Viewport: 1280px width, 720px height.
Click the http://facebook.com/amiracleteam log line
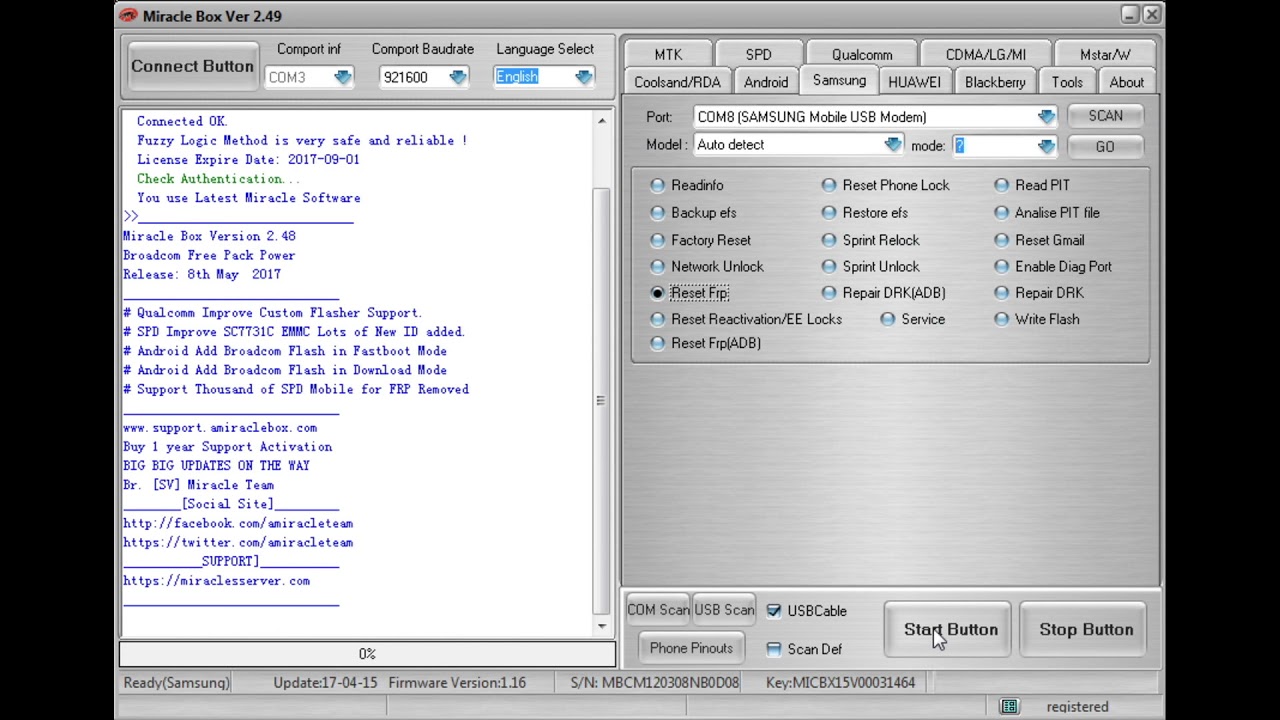[x=238, y=523]
